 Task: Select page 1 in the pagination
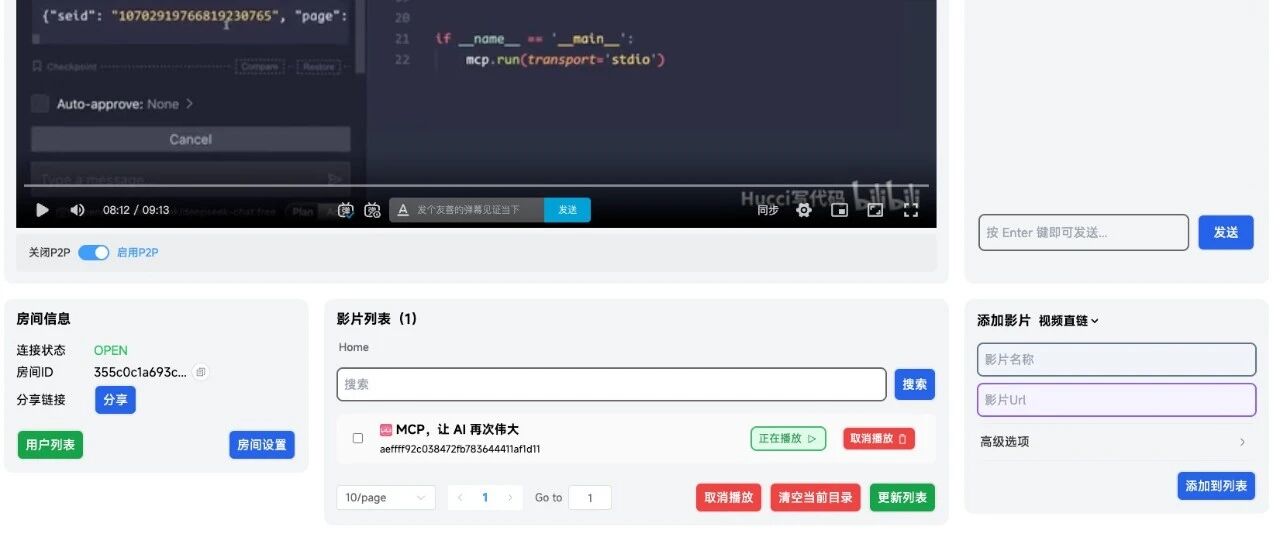(x=485, y=498)
